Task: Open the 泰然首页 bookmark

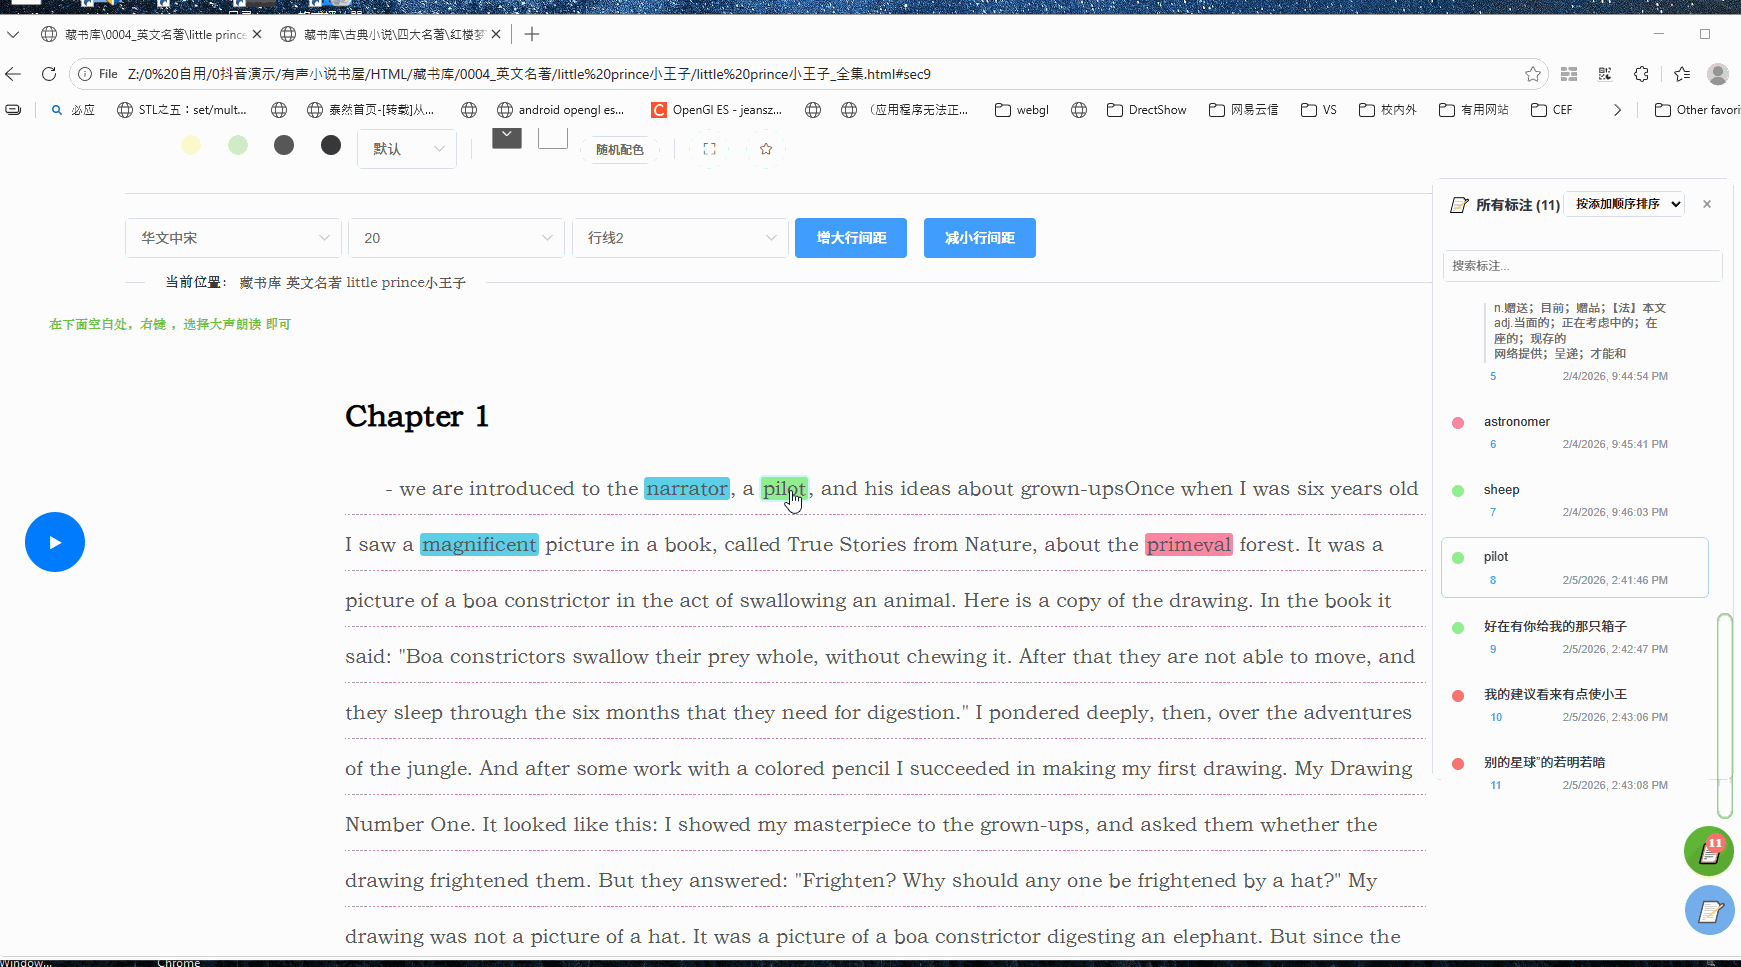Action: click(371, 110)
